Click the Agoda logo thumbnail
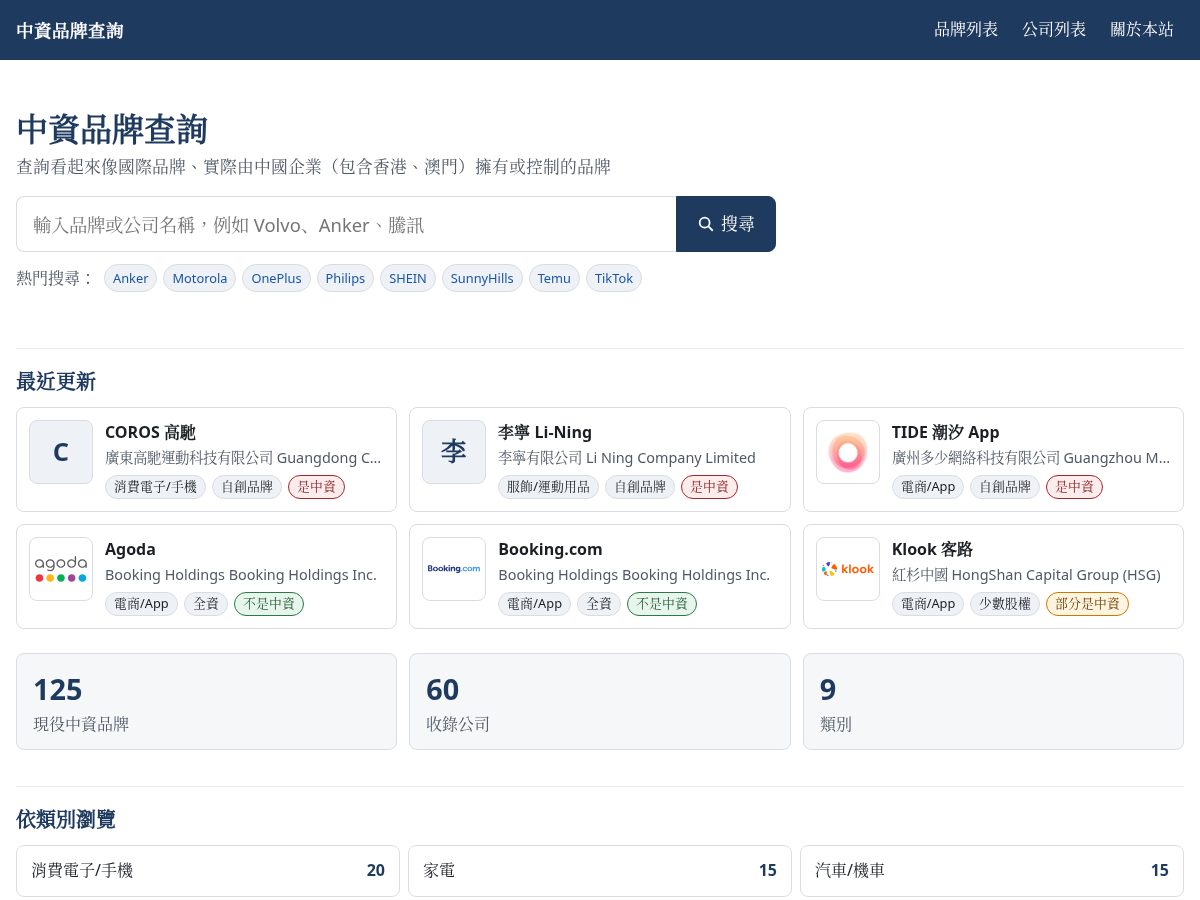 [x=61, y=569]
